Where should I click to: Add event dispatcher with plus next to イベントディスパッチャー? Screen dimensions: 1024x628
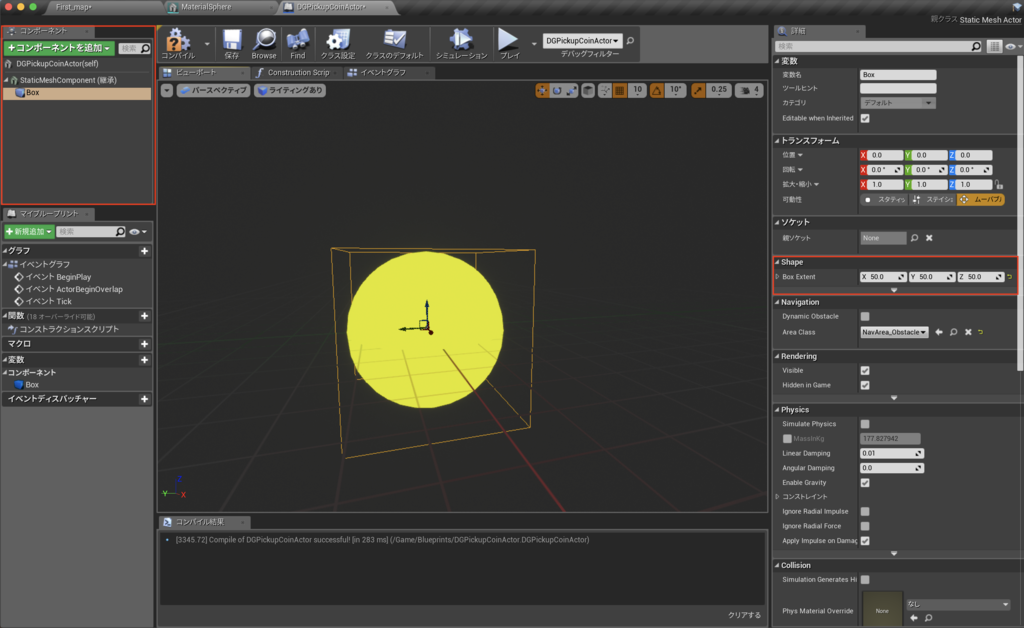coord(144,399)
